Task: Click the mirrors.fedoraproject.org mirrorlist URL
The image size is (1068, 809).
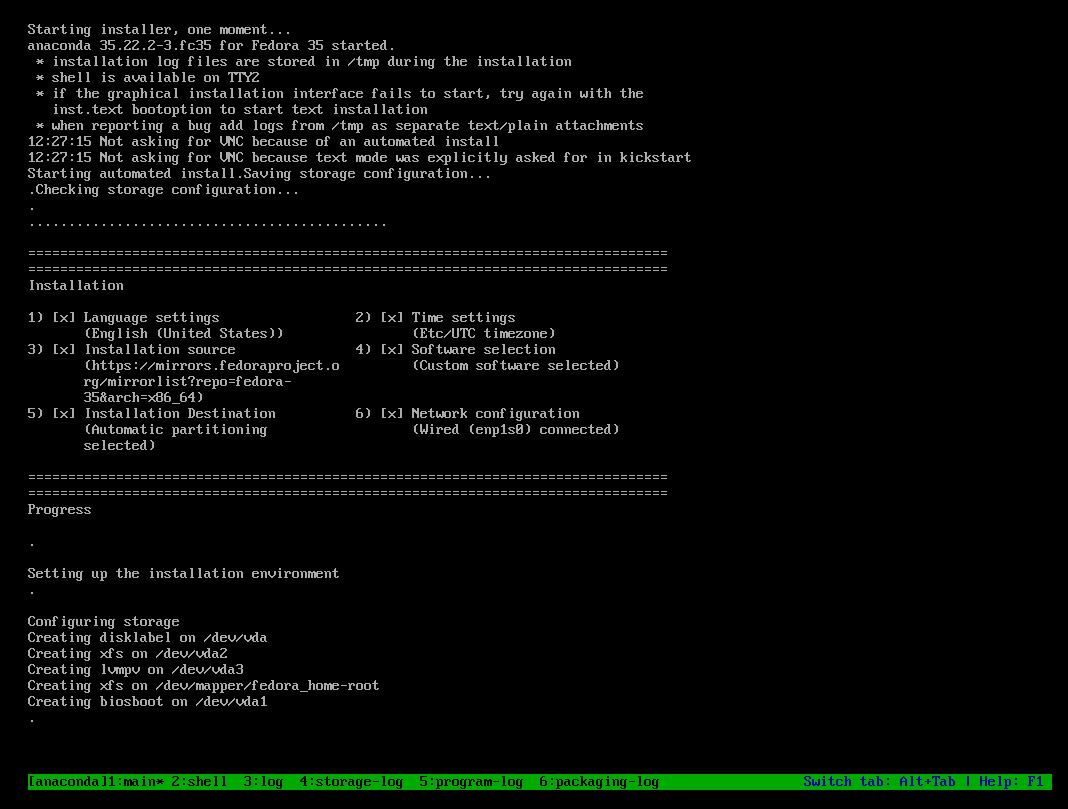Action: (212, 381)
